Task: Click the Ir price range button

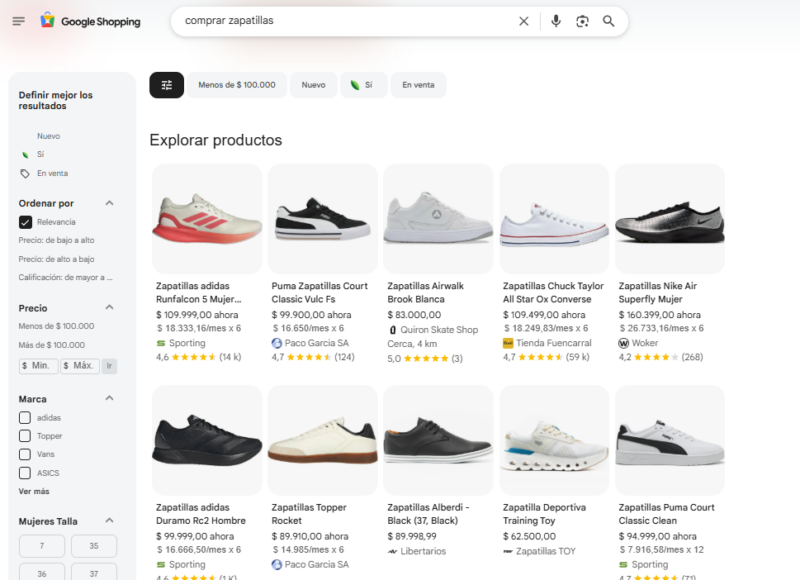Action: pyautogui.click(x=109, y=366)
